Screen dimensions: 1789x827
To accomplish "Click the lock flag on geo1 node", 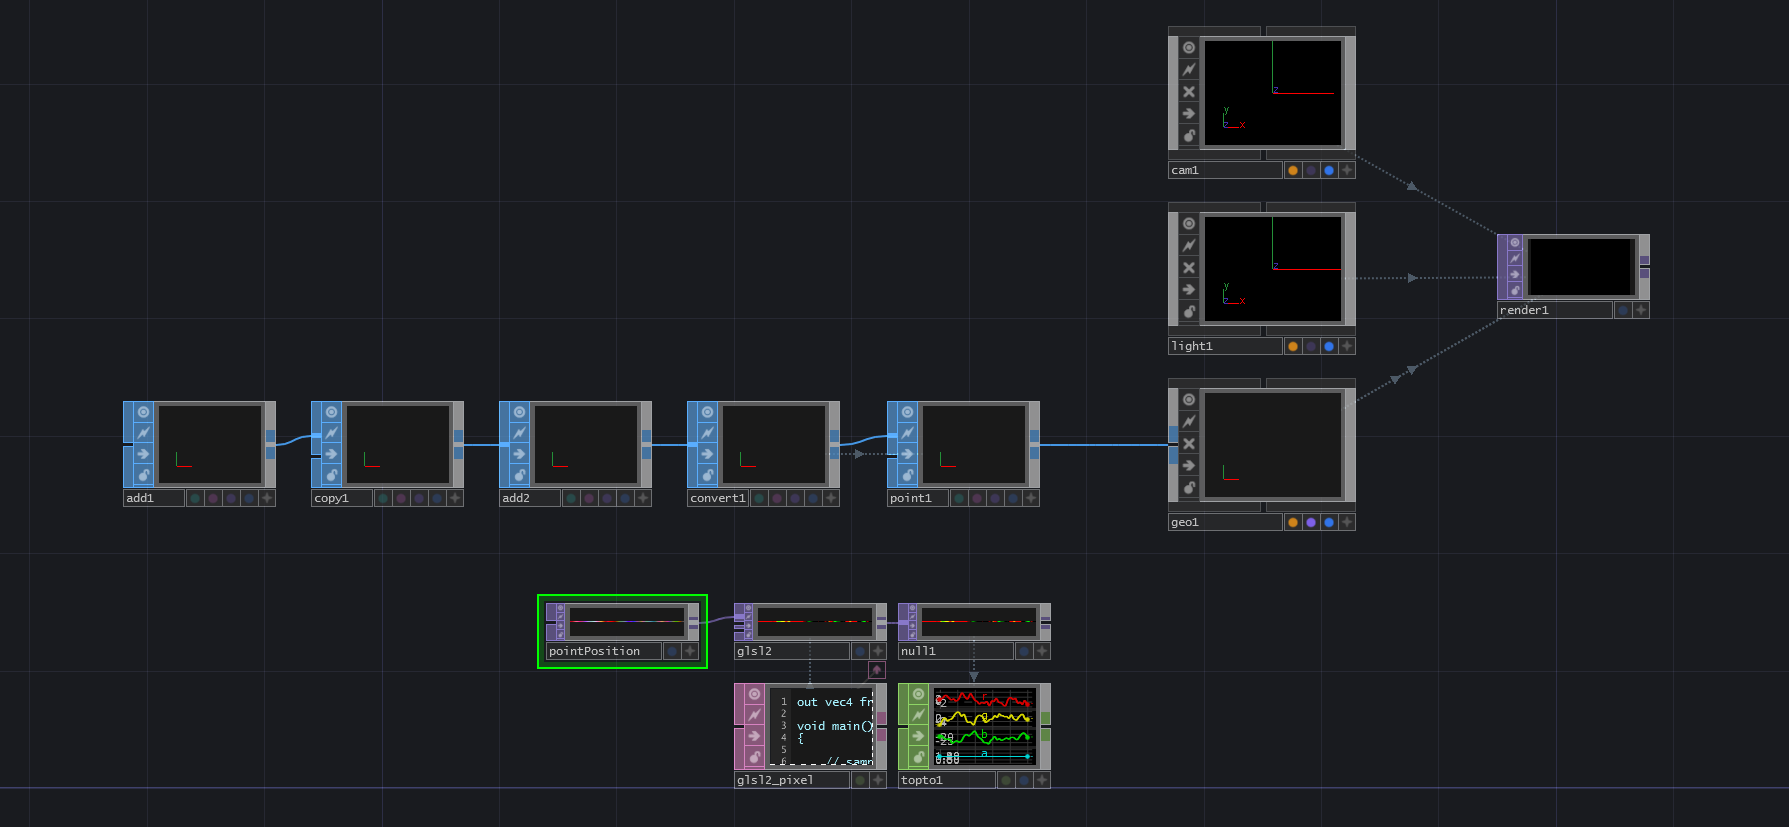I will pyautogui.click(x=1188, y=487).
